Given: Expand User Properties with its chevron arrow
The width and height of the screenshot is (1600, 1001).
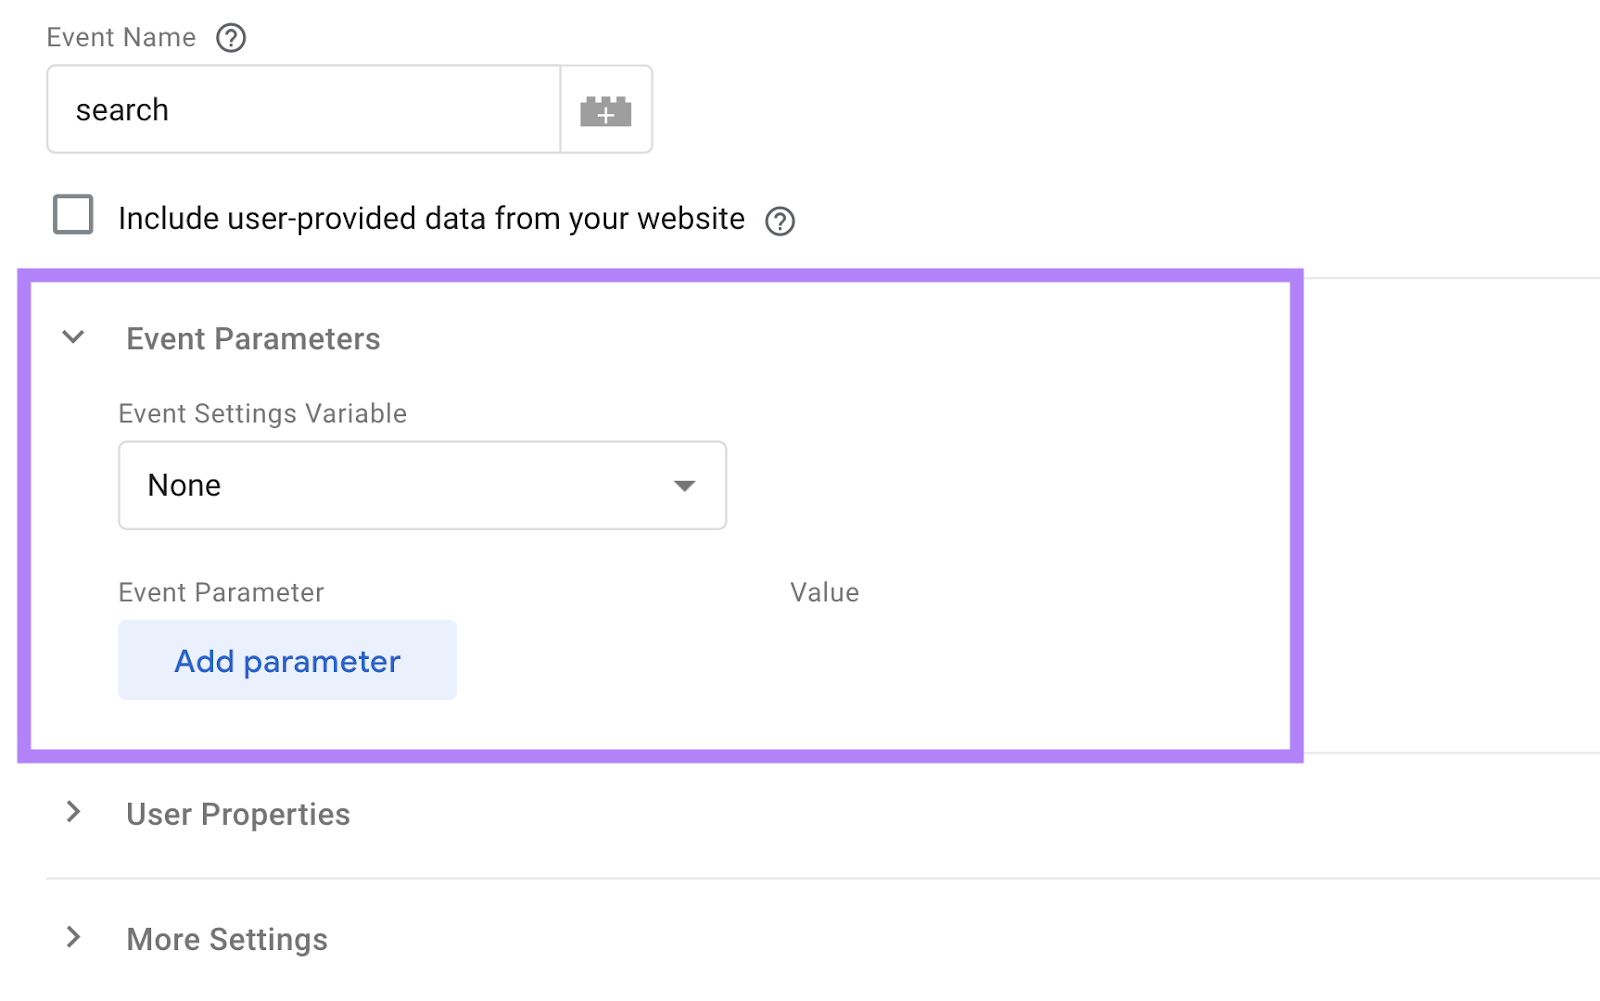Looking at the screenshot, I should click(x=73, y=813).
